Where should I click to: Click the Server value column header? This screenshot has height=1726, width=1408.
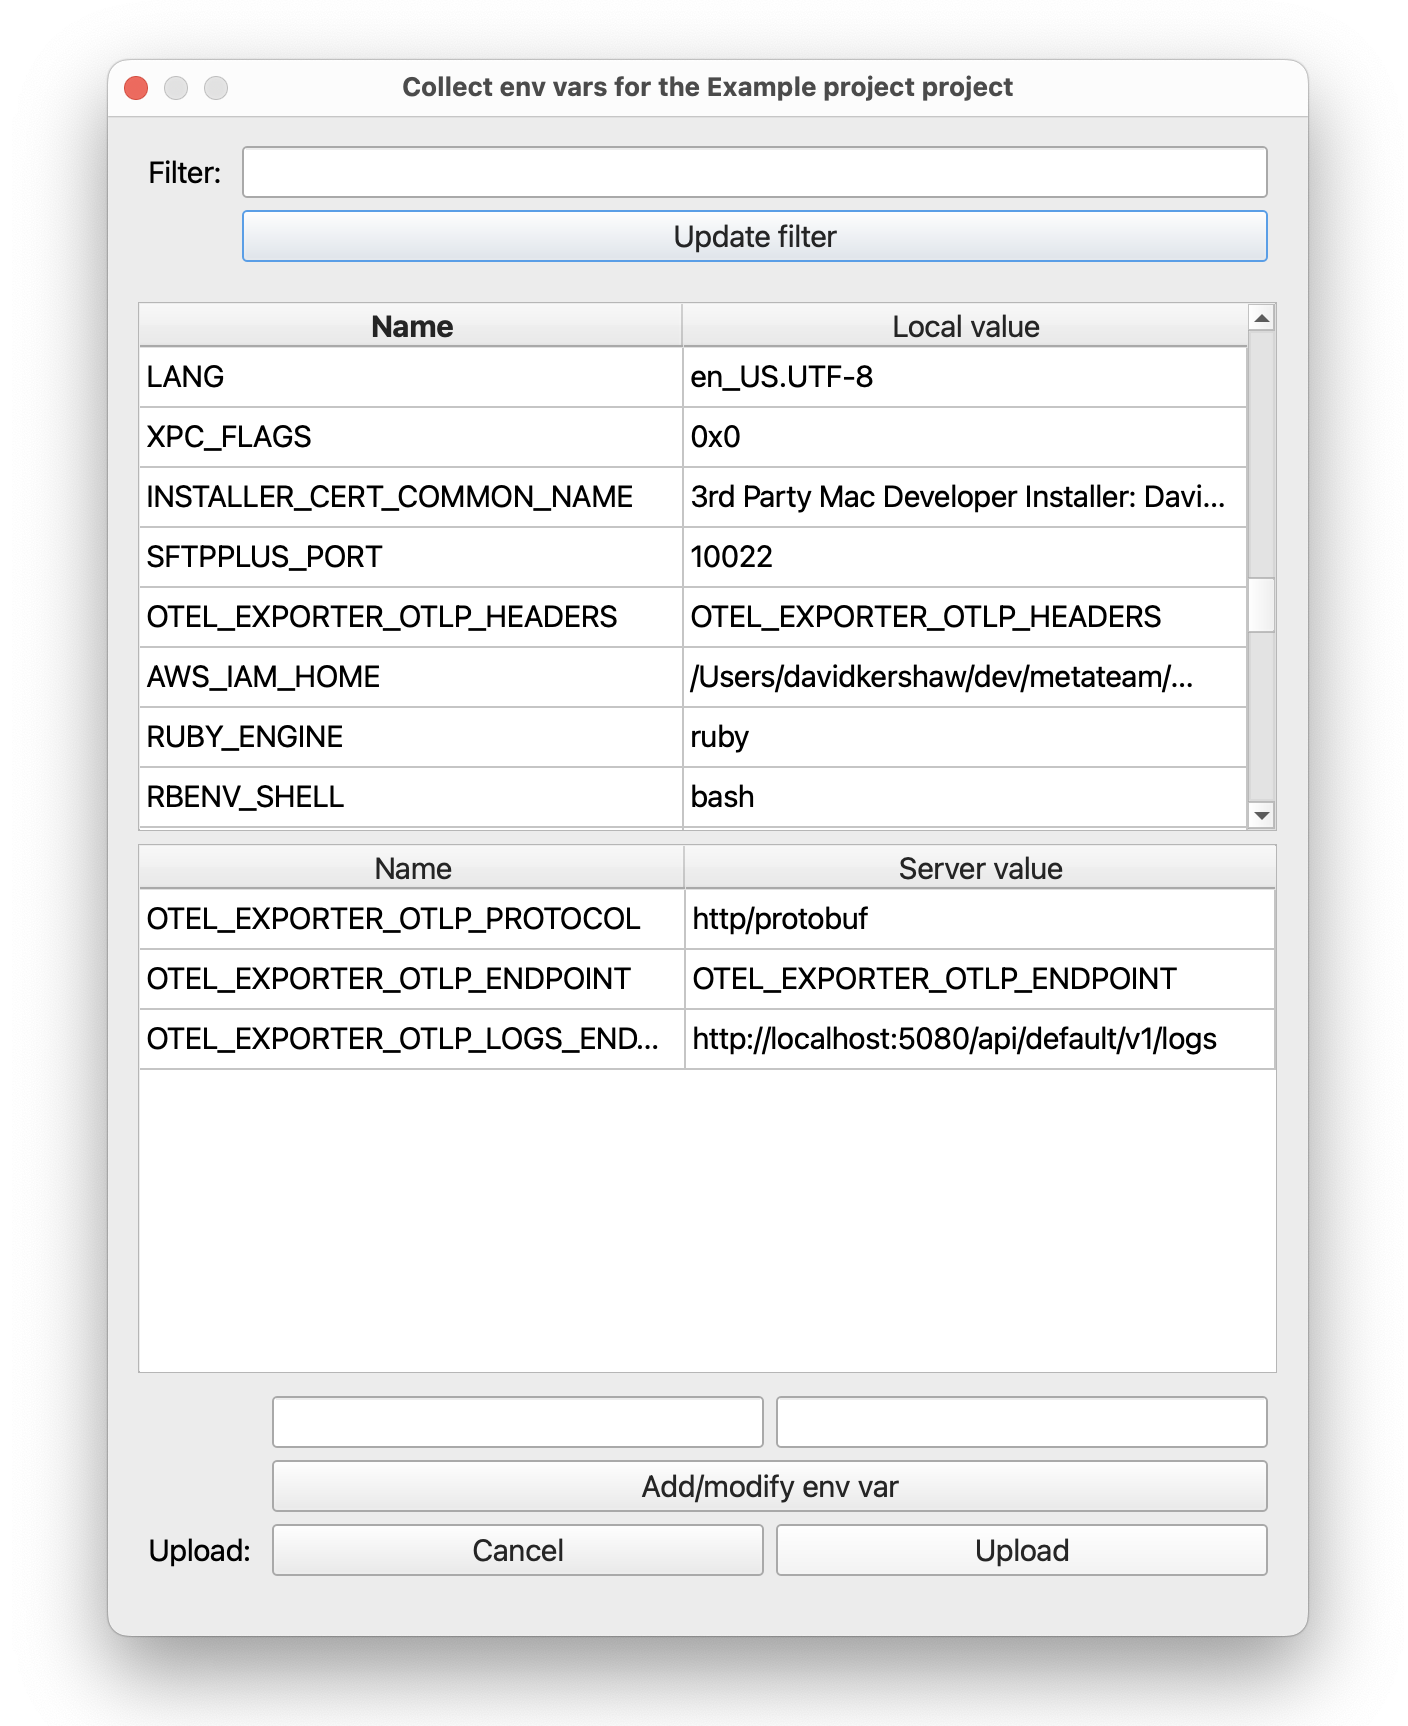tap(979, 868)
